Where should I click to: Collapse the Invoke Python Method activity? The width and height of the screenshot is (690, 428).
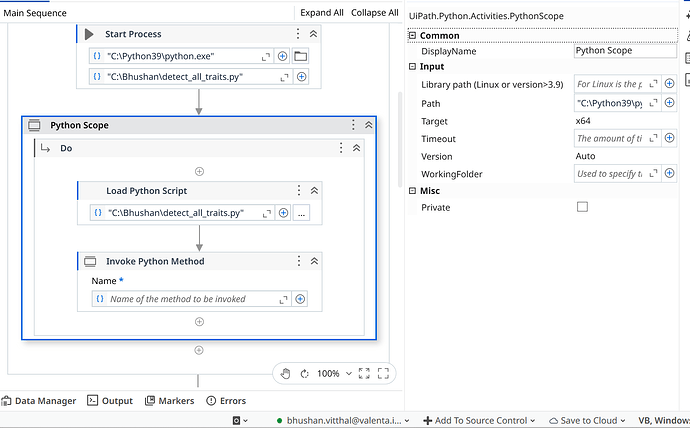[314, 261]
